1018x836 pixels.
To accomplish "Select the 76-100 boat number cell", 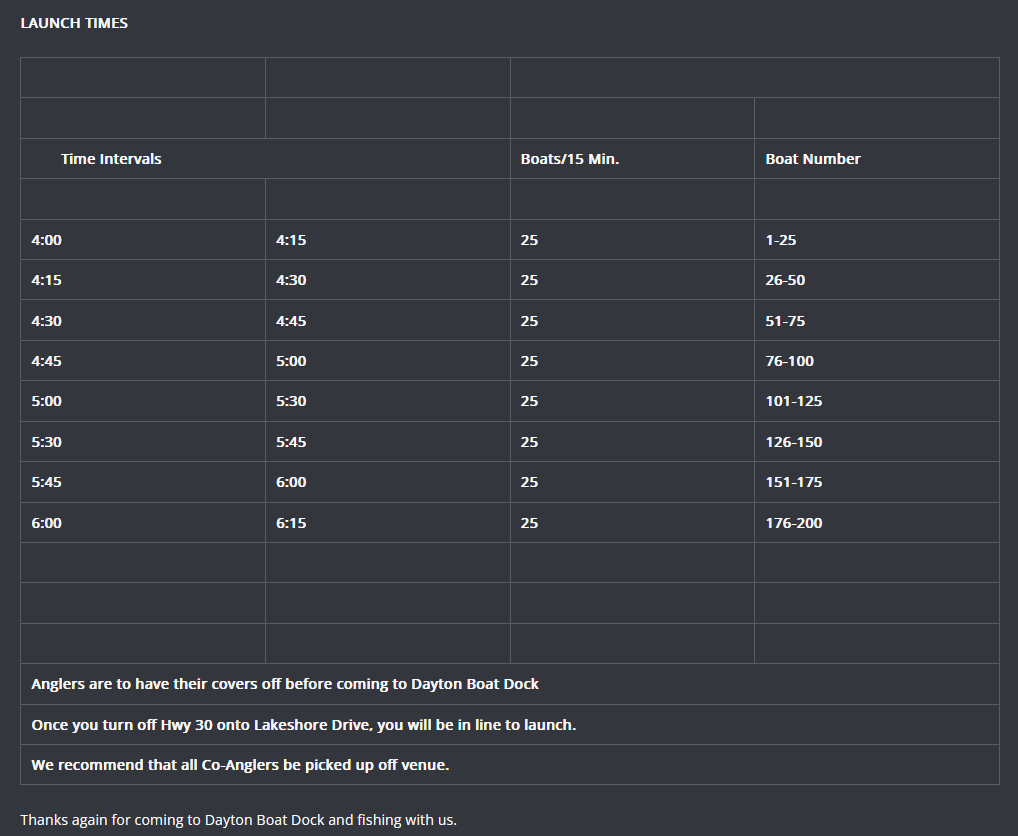I will [790, 361].
